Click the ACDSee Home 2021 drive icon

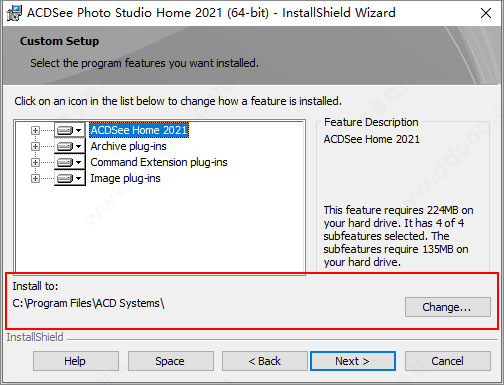click(x=65, y=130)
